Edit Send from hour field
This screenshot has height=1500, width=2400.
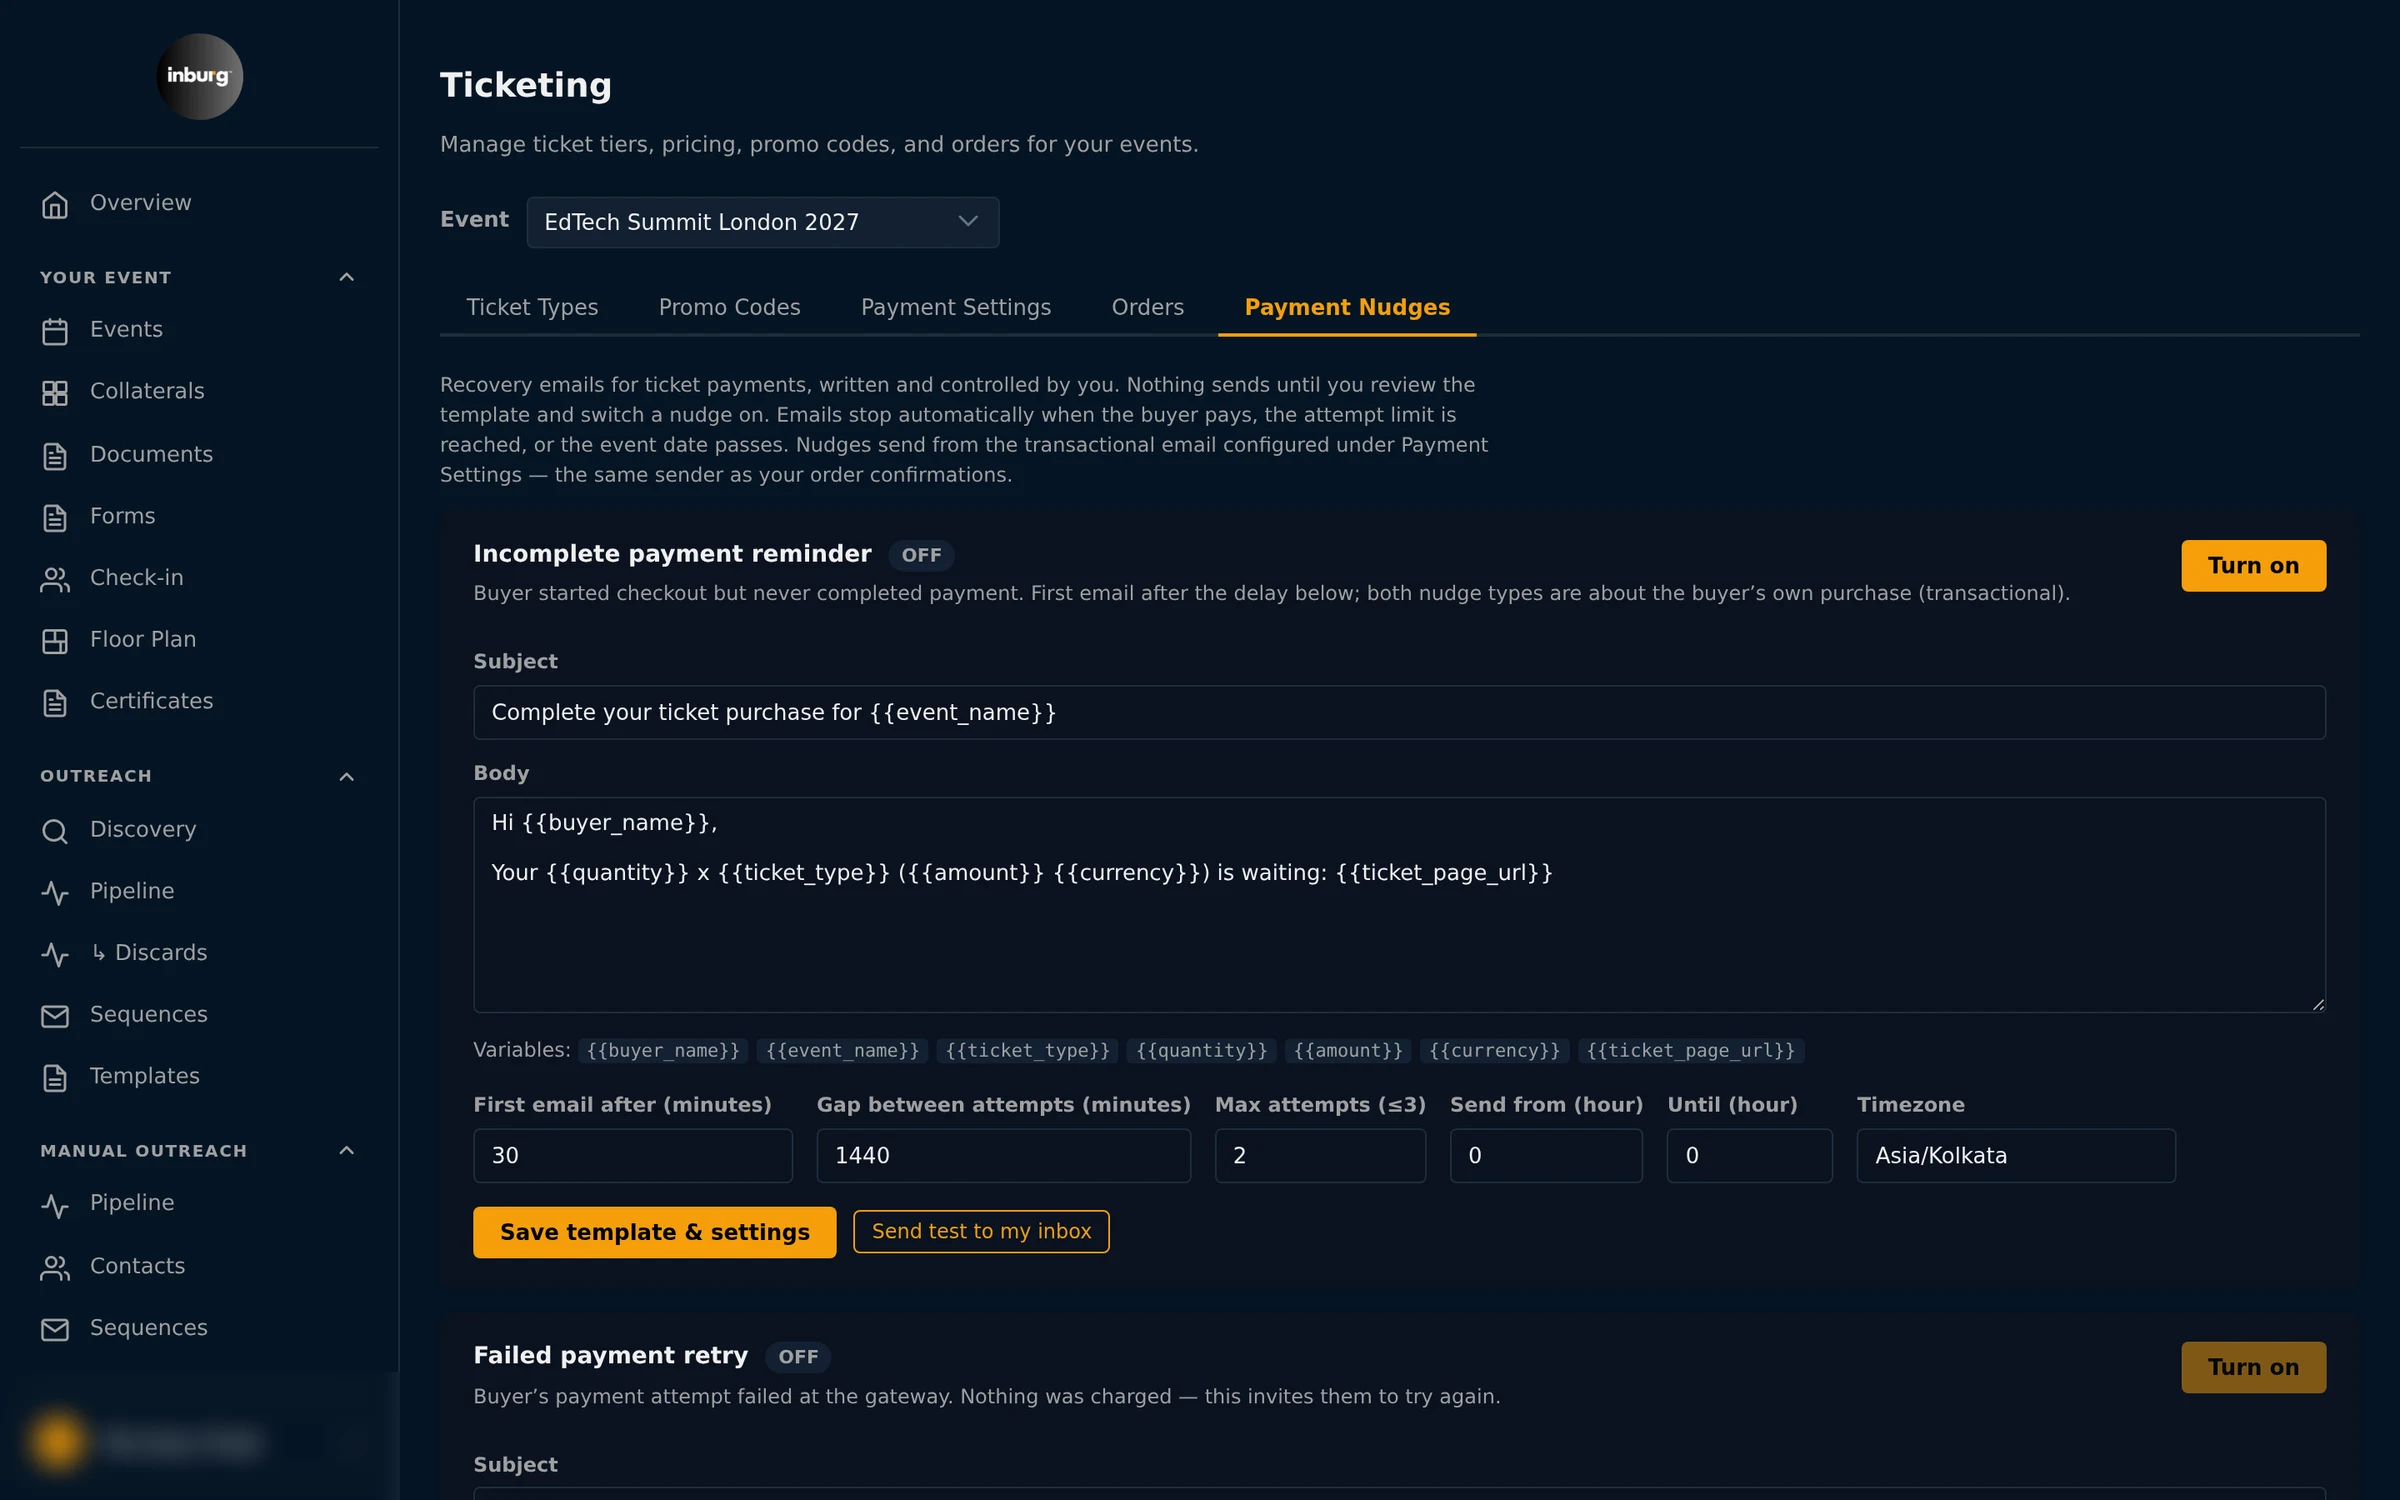click(1545, 1155)
